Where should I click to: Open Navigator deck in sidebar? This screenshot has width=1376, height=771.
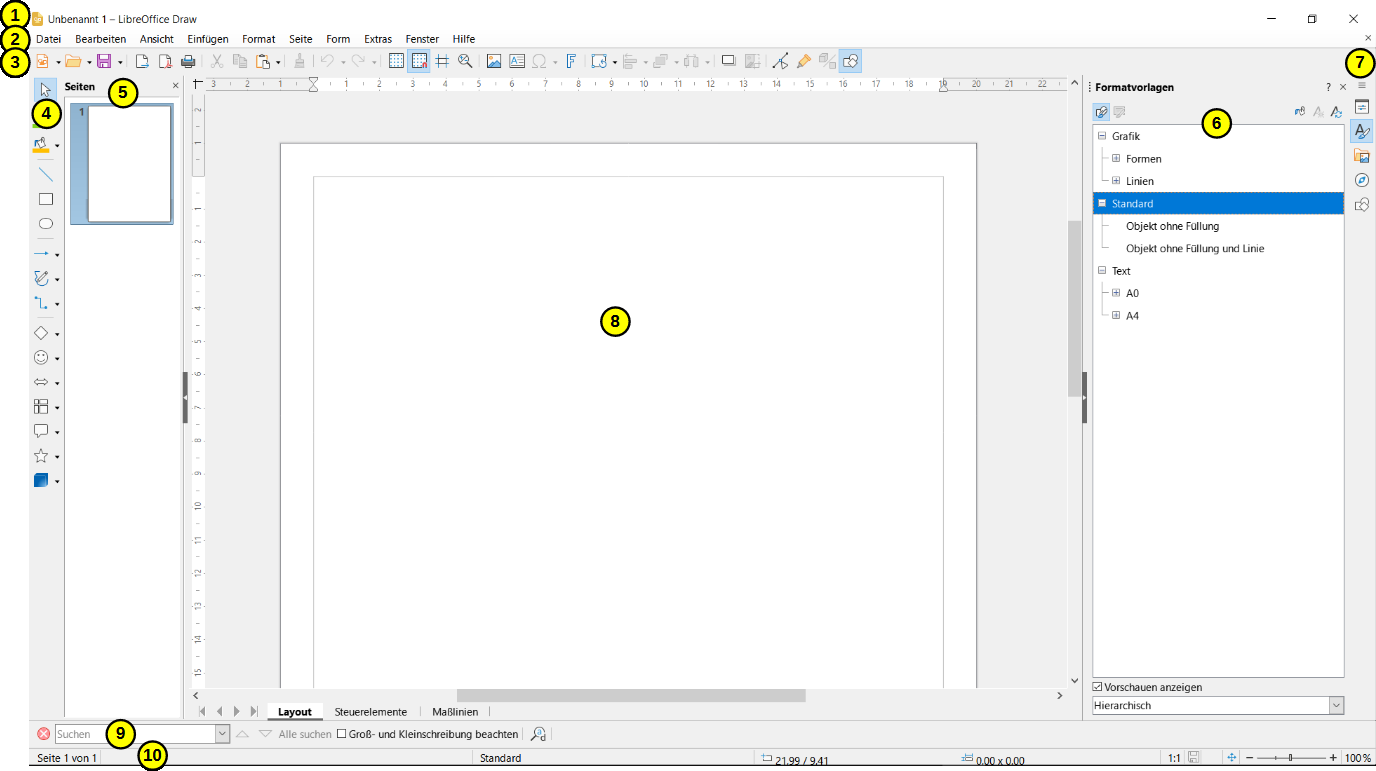tap(1361, 180)
